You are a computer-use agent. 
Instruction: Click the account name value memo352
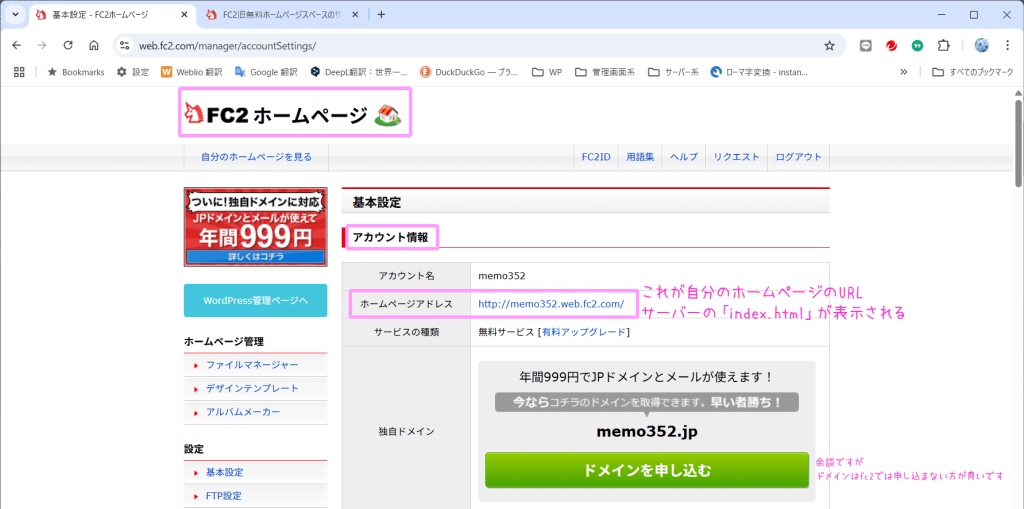(502, 276)
